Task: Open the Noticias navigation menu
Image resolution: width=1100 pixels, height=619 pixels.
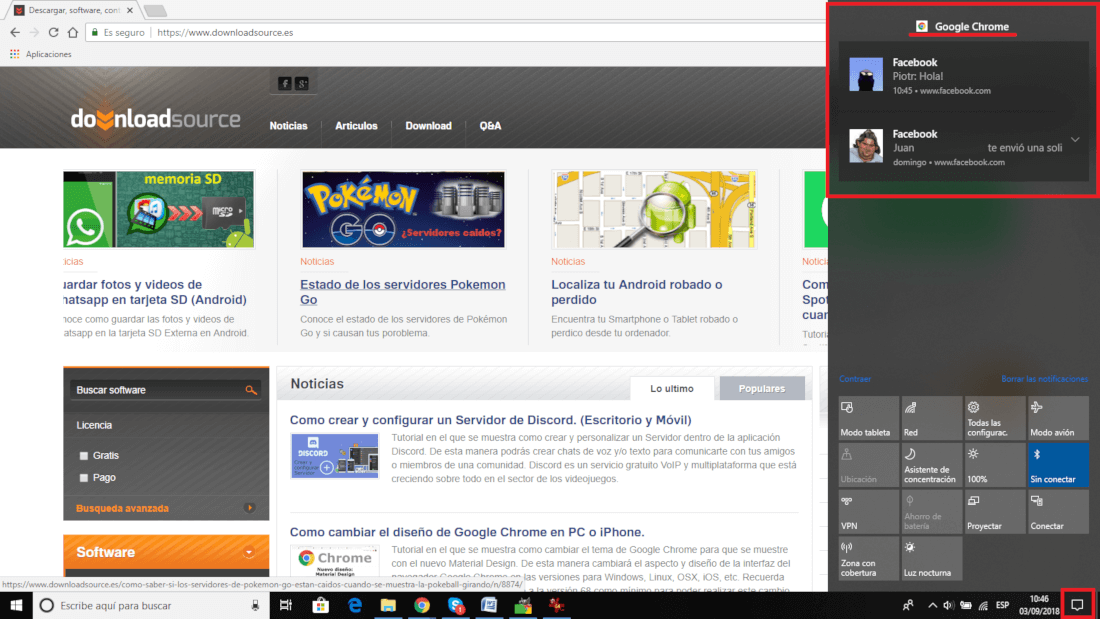Action: pos(288,126)
